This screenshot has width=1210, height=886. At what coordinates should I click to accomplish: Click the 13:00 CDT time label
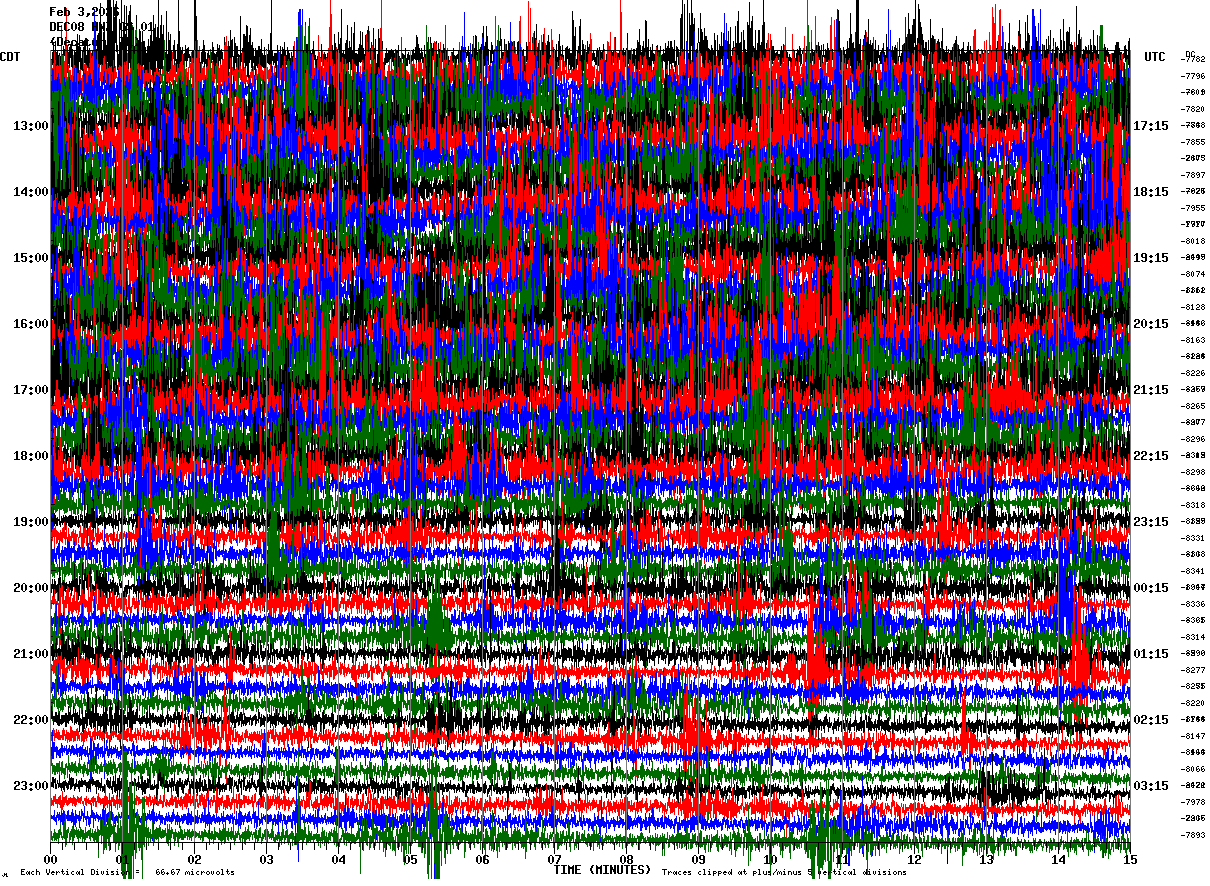(30, 126)
